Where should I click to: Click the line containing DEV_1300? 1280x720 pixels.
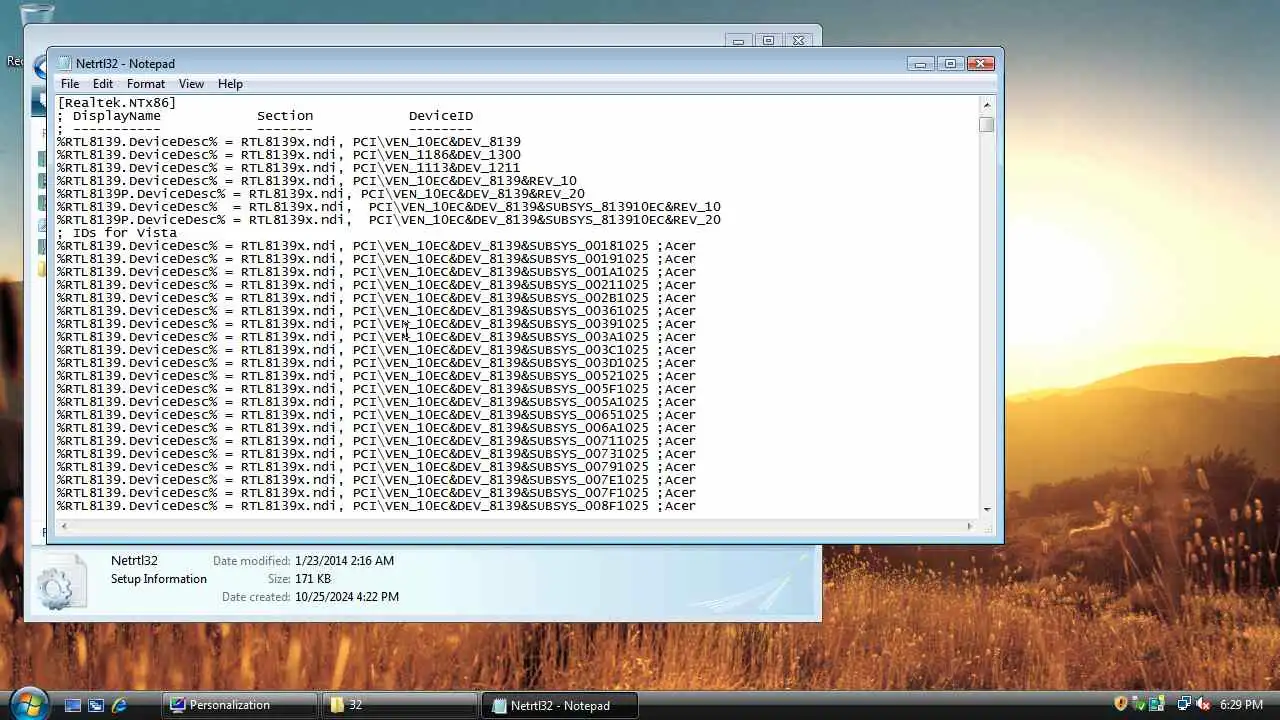pyautogui.click(x=289, y=155)
